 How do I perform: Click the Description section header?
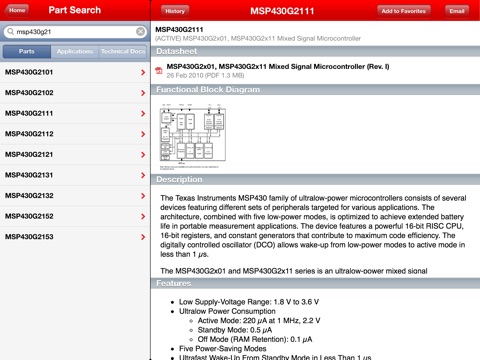click(x=315, y=179)
